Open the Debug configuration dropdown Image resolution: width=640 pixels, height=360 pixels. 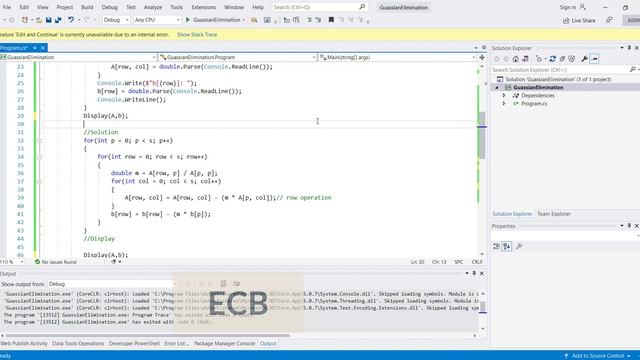pos(116,20)
